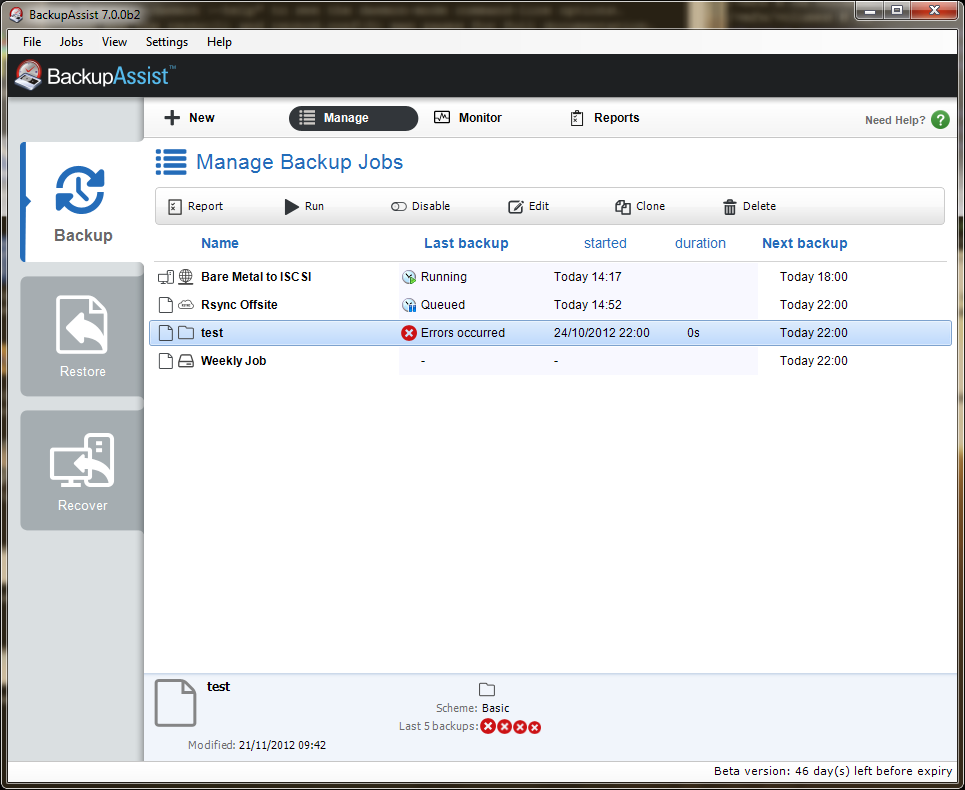Click the Manage Backup Jobs list icon
The width and height of the screenshot is (965, 790).
tap(170, 162)
